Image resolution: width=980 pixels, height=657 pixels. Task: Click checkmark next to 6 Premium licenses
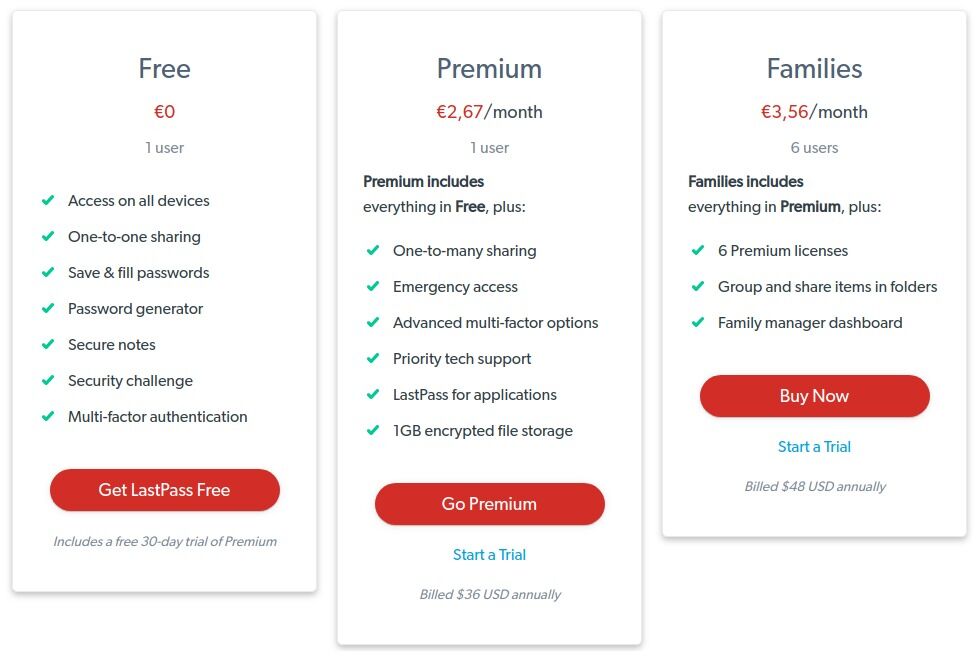[x=698, y=251]
